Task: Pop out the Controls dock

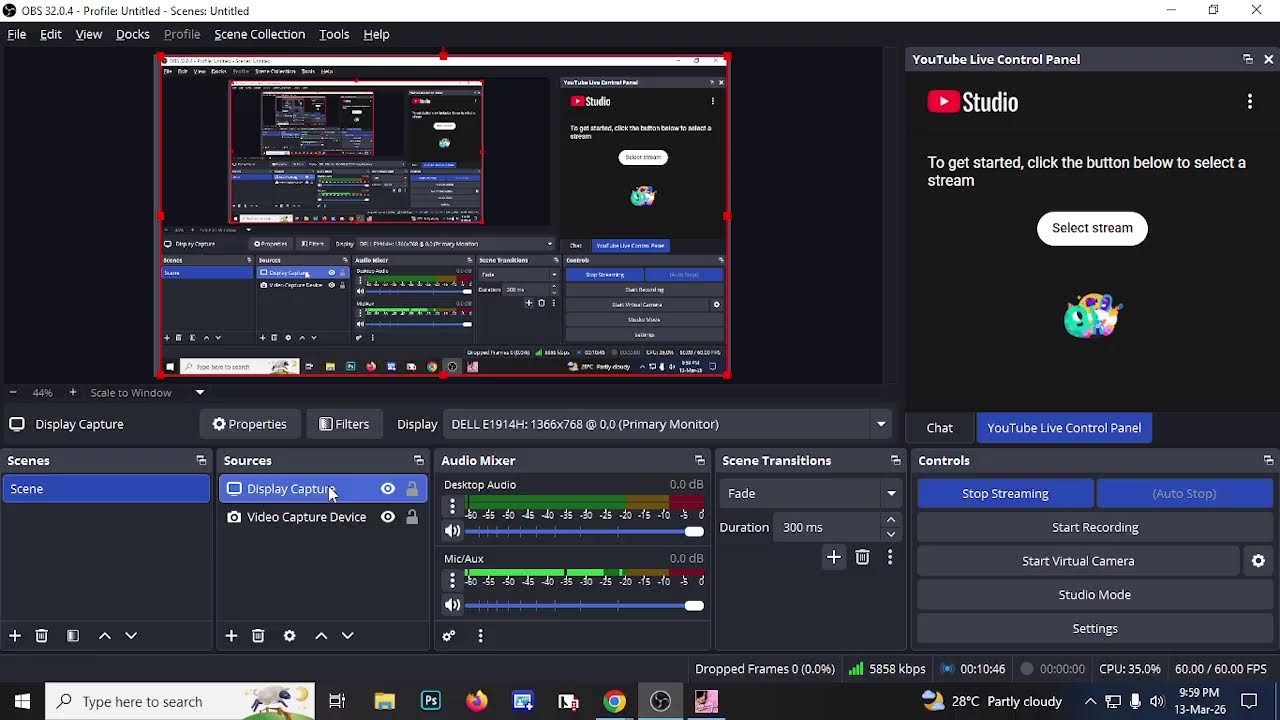Action: 1269,461
